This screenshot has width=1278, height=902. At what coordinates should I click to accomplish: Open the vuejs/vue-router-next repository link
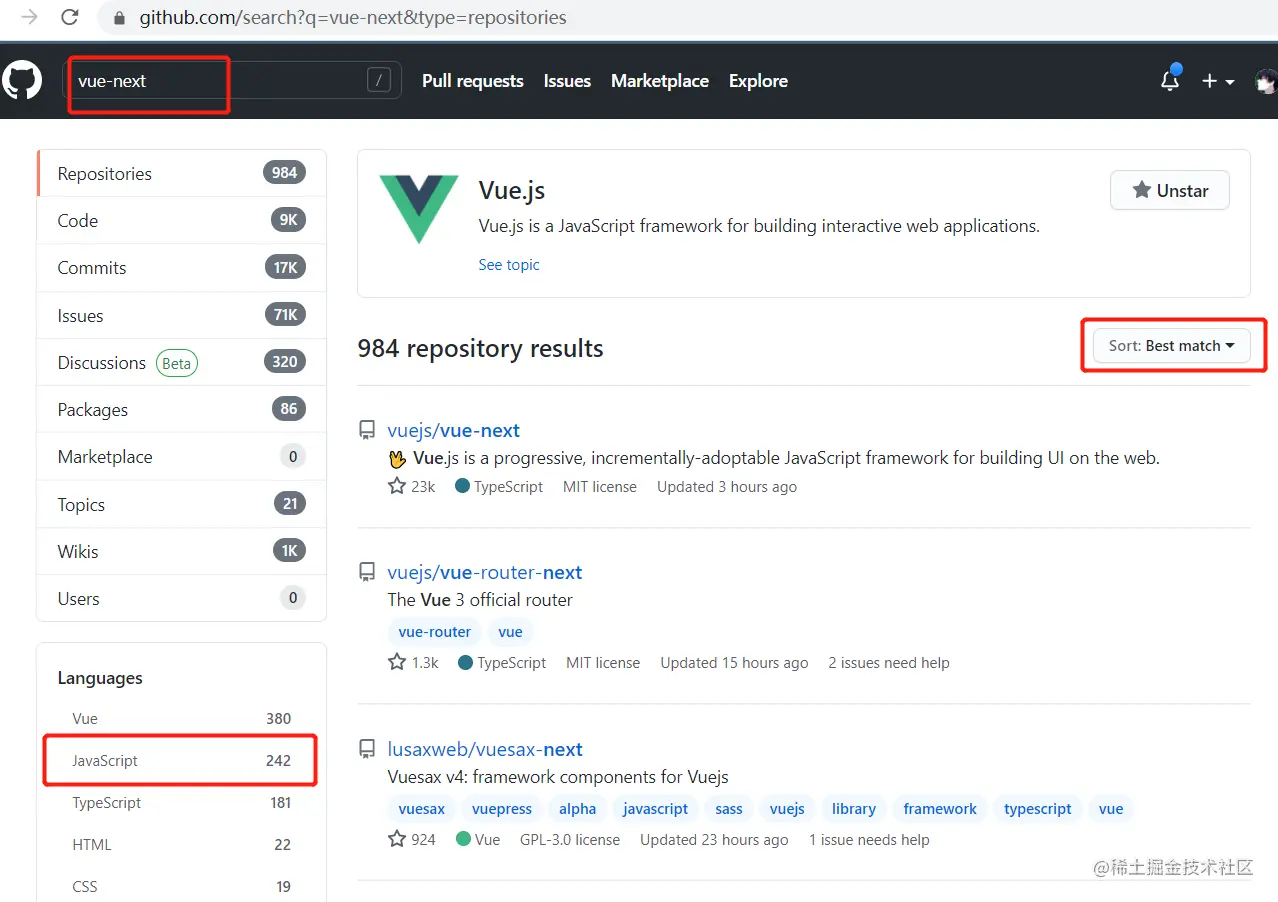[485, 572]
